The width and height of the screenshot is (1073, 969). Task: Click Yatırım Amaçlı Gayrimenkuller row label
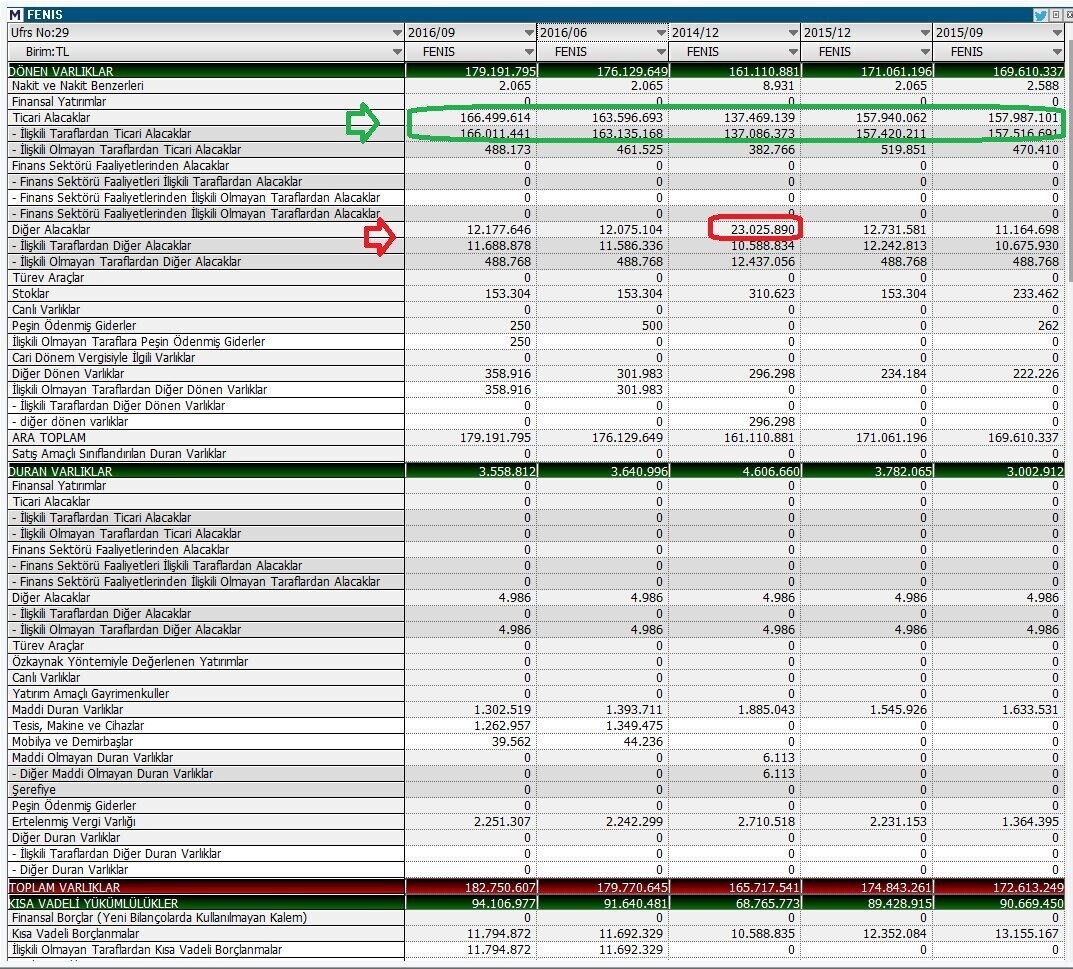point(90,694)
